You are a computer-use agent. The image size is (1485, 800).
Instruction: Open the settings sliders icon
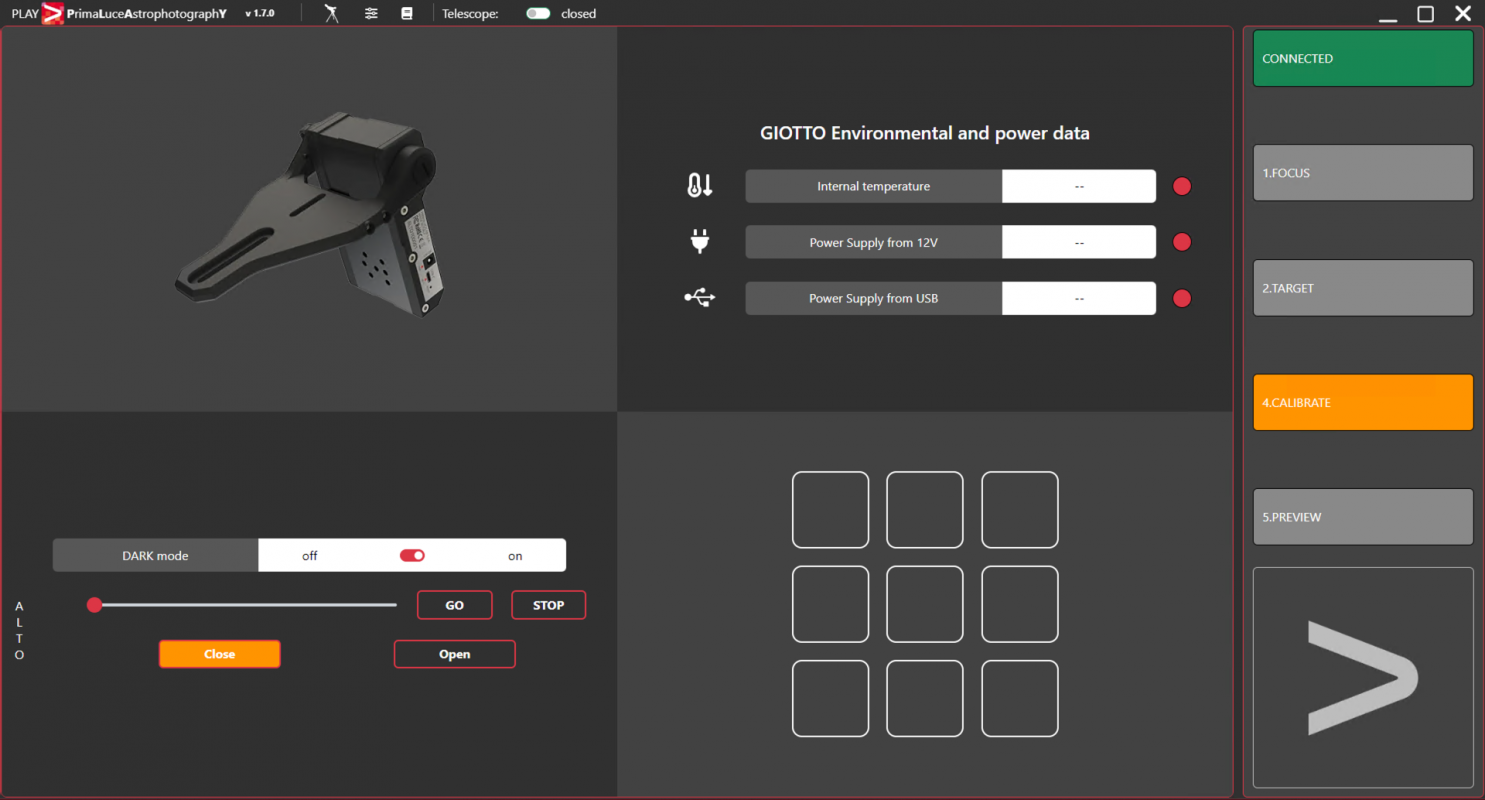pyautogui.click(x=371, y=14)
